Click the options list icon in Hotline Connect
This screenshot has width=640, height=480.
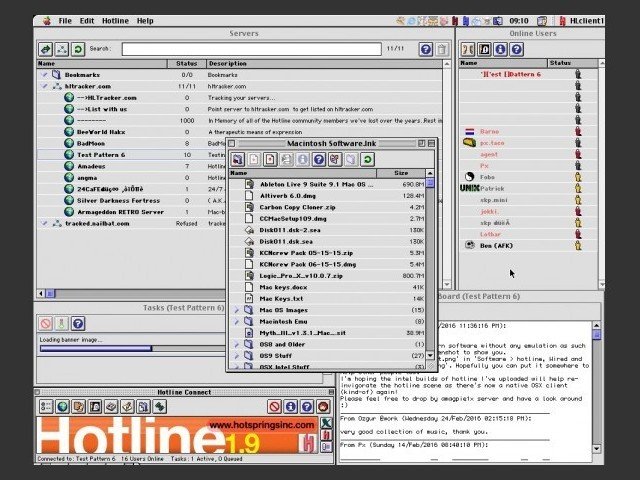click(x=46, y=407)
